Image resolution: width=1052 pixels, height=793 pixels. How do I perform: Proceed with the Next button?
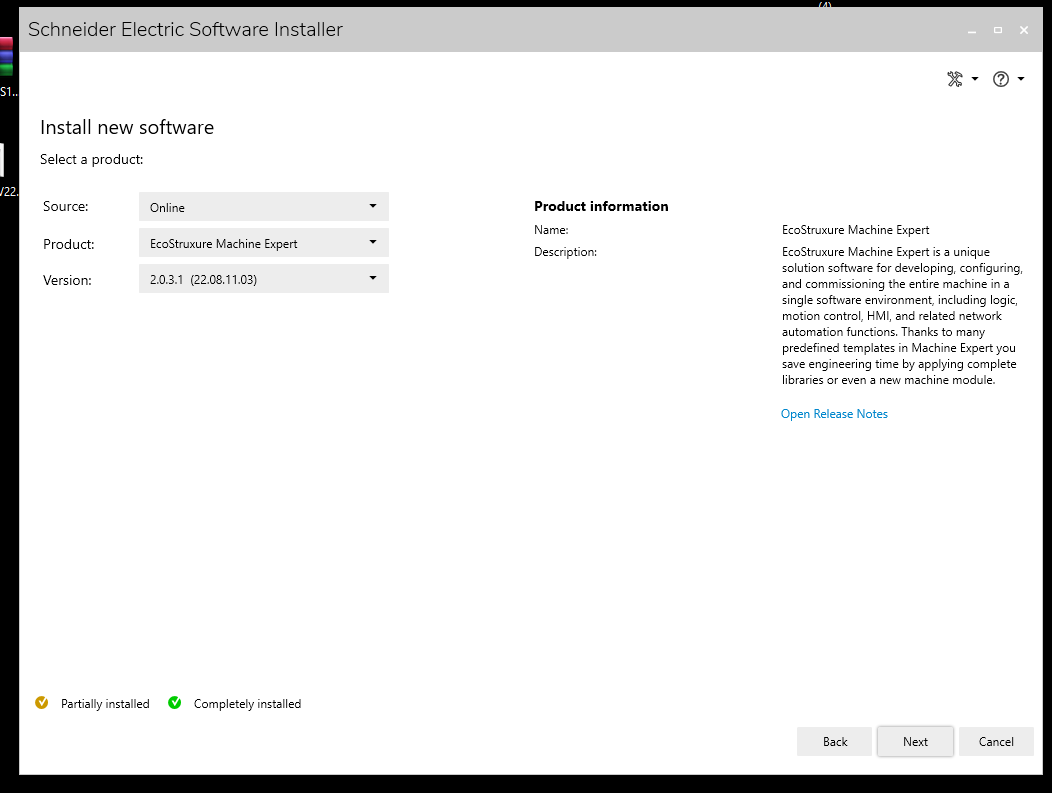coord(915,741)
